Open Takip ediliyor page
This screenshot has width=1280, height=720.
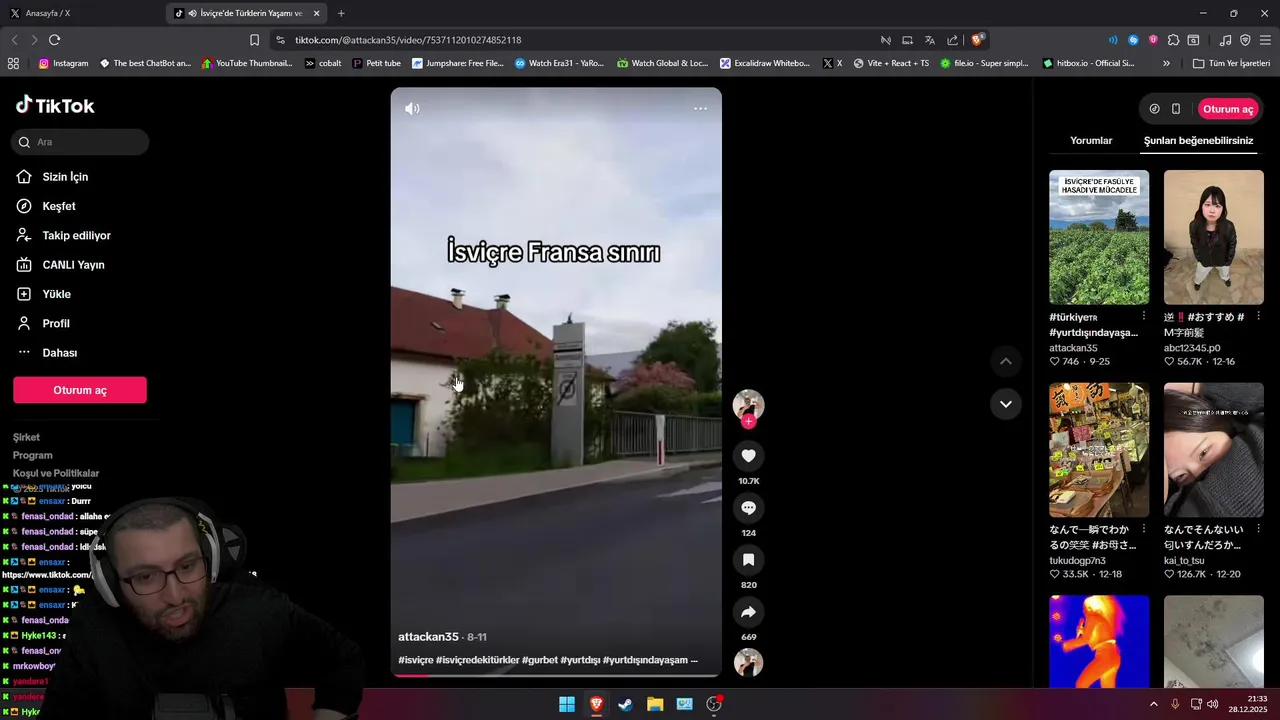(x=76, y=236)
